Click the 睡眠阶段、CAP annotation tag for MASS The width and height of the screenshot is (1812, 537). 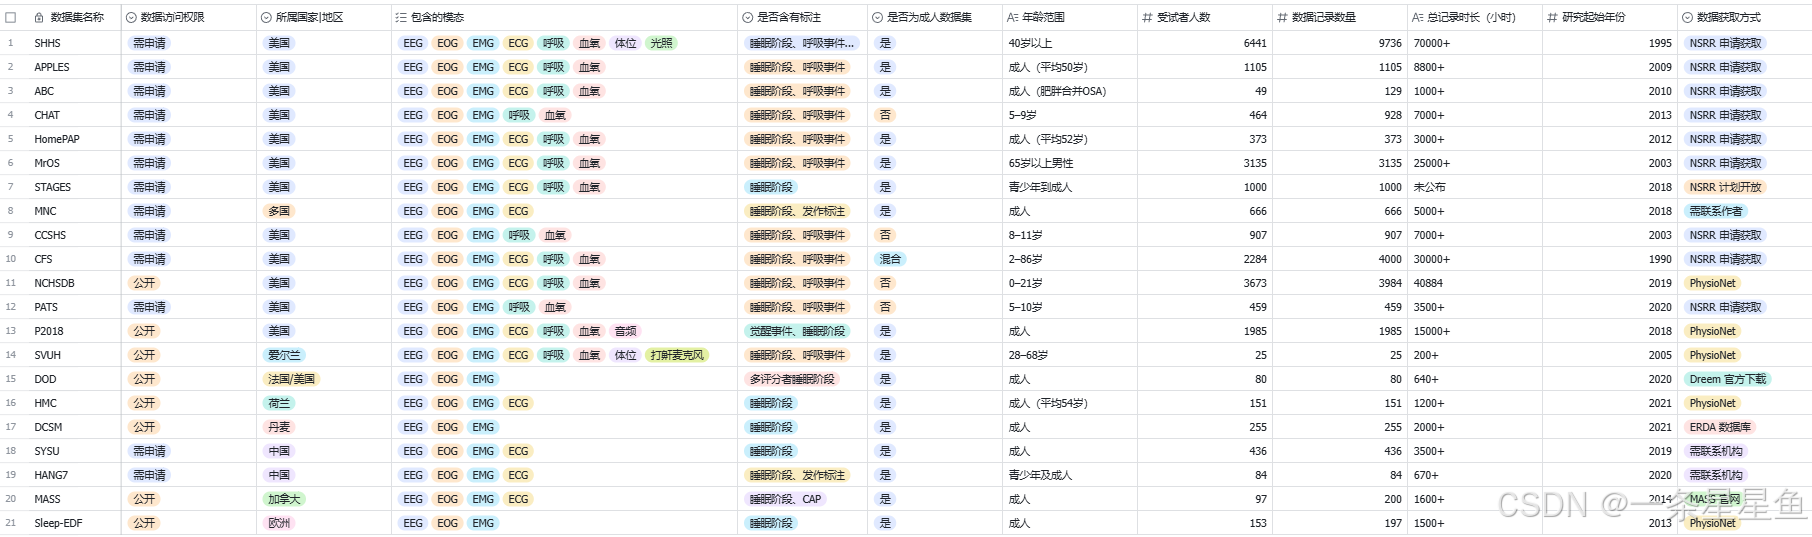(x=785, y=499)
